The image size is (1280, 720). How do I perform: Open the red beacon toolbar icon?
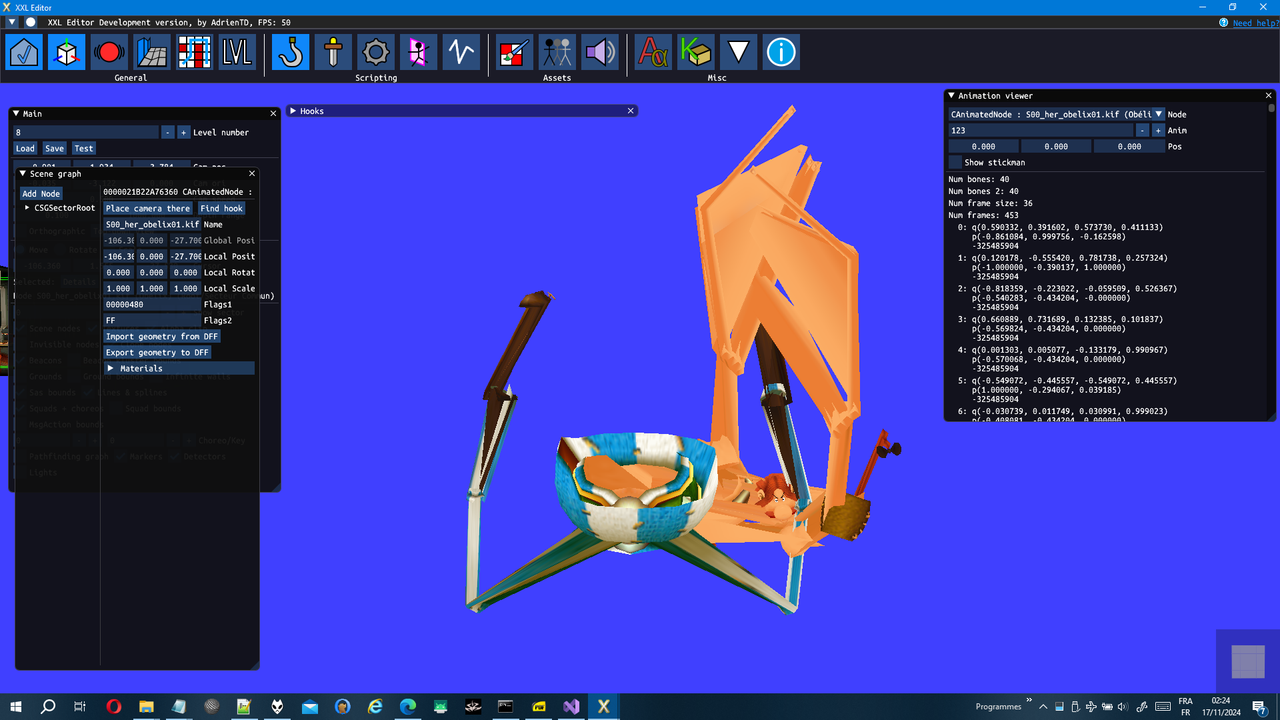click(x=109, y=52)
